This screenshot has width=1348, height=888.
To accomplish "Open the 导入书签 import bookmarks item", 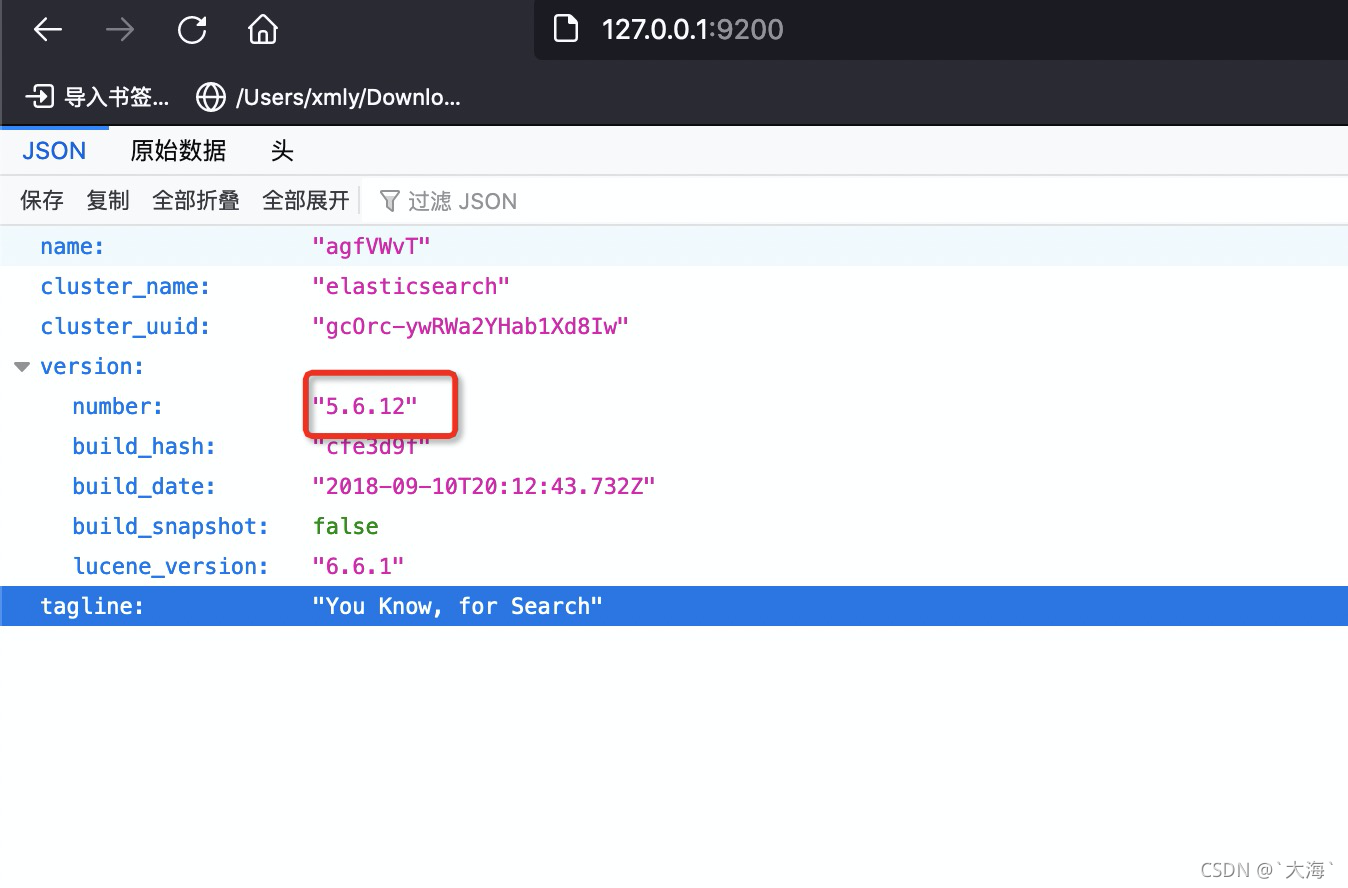I will [x=97, y=97].
